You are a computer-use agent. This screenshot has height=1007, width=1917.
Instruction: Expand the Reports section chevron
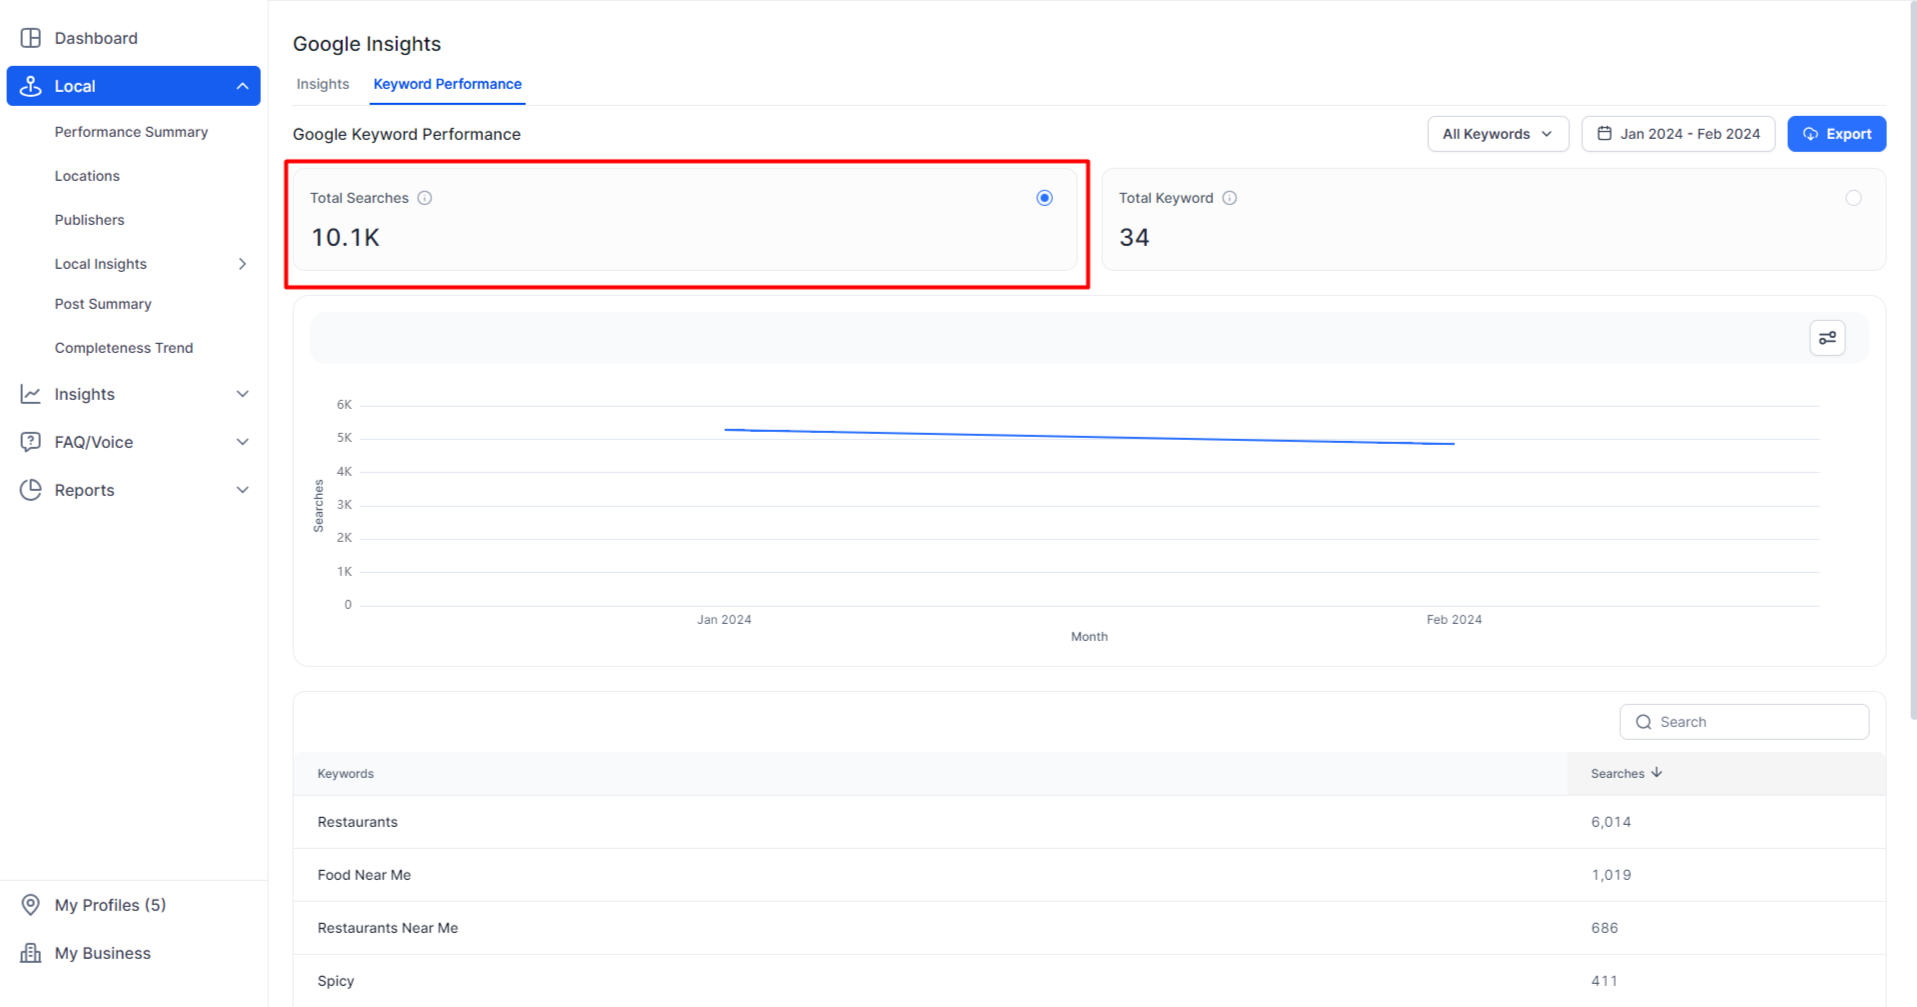pyautogui.click(x=242, y=490)
